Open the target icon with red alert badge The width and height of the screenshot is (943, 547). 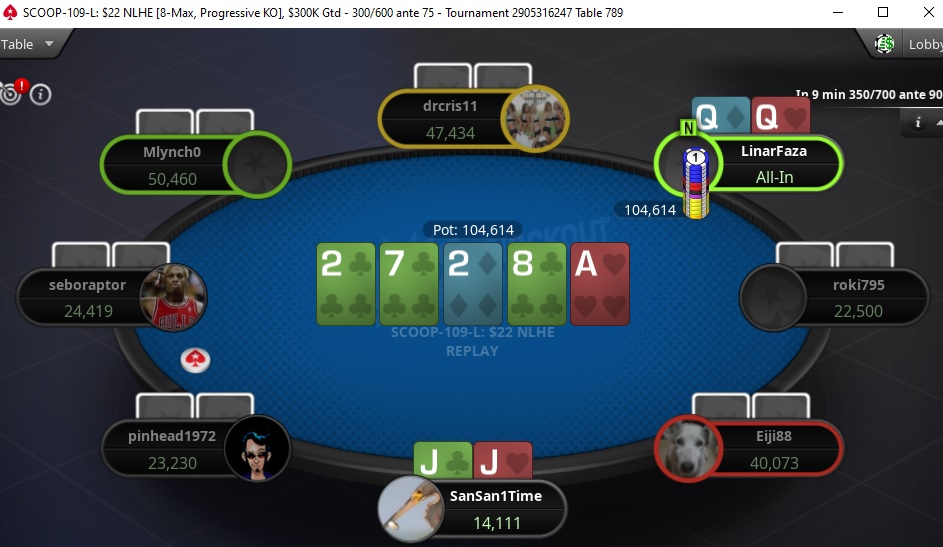click(12, 92)
